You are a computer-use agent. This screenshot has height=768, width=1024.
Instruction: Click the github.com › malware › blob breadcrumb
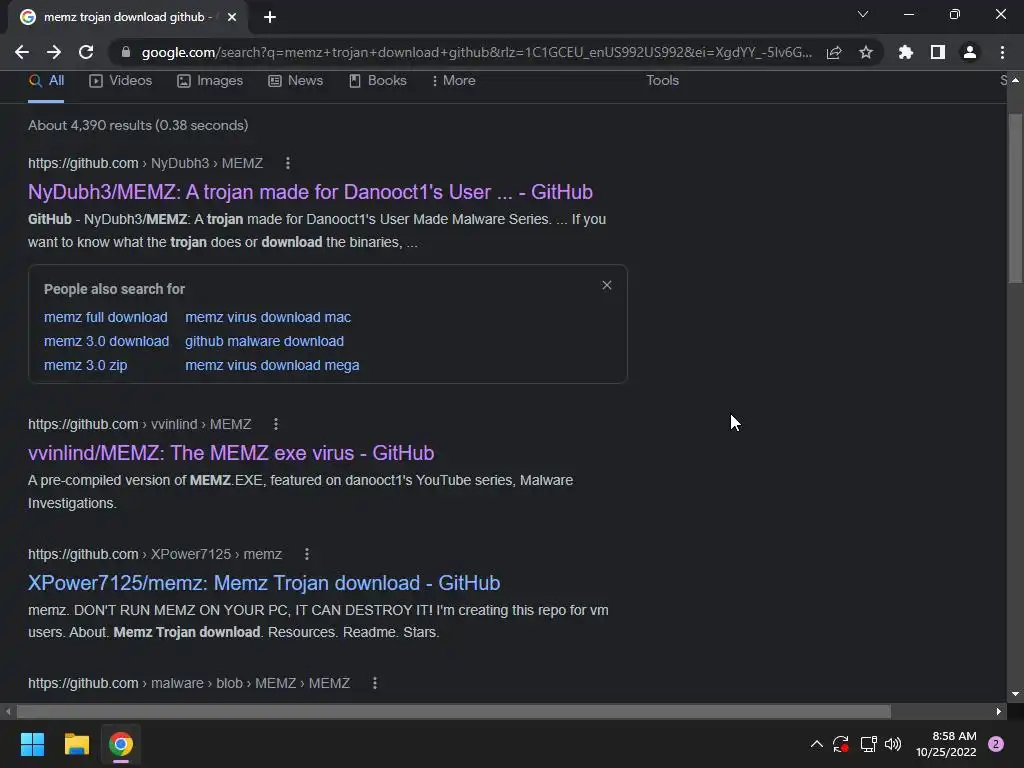189,683
